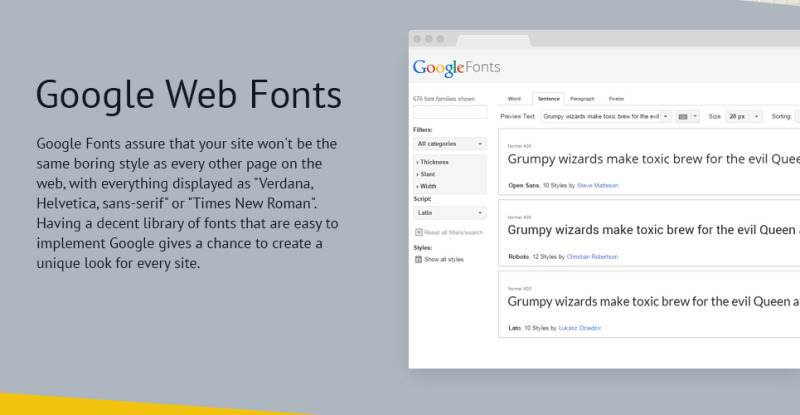Click the Open Sans font name
800x415 pixels.
[523, 185]
